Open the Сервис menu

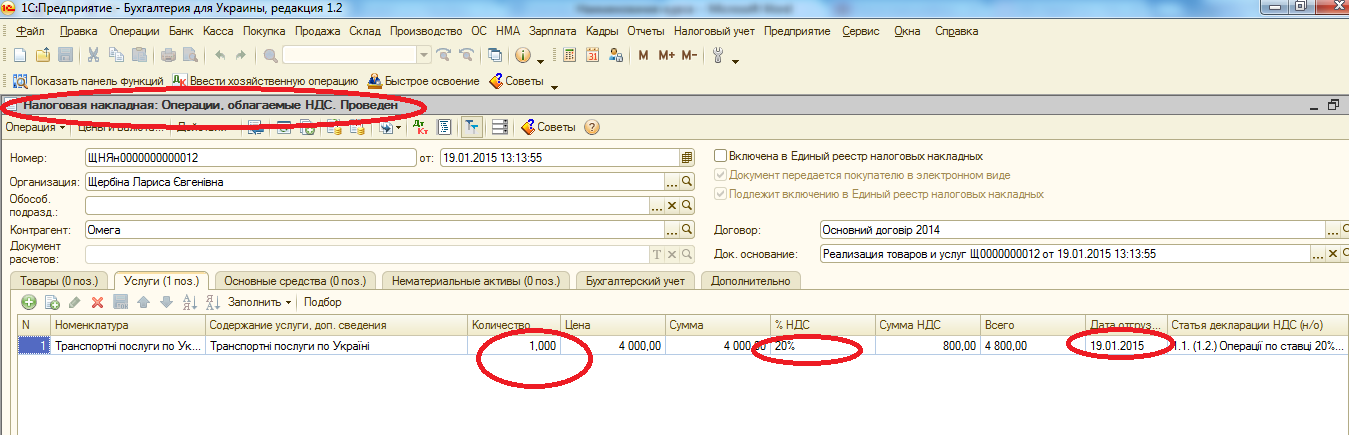861,31
